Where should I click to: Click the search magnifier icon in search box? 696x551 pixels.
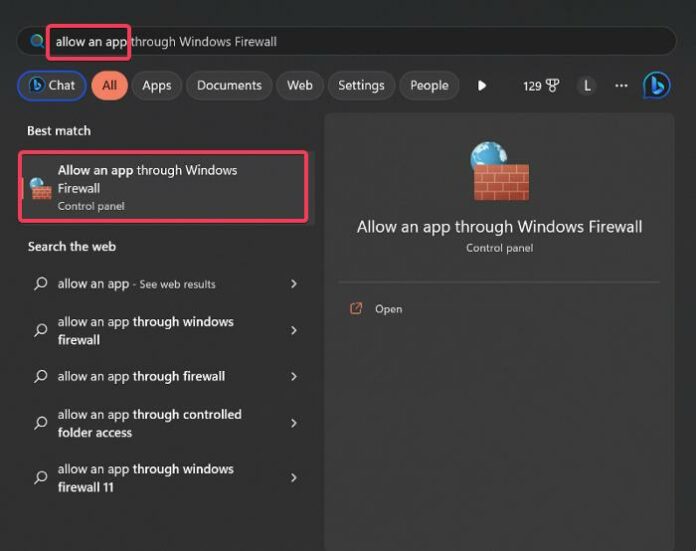pyautogui.click(x=38, y=42)
